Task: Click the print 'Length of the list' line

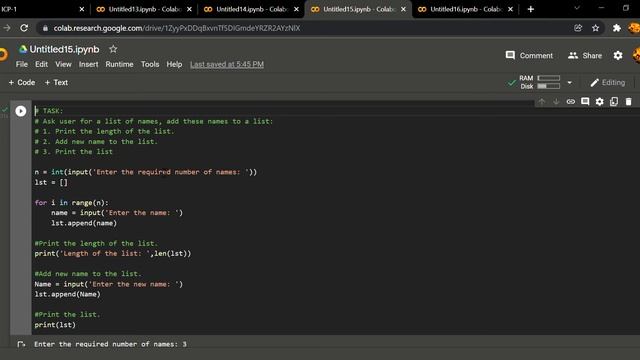Action: click(113, 253)
